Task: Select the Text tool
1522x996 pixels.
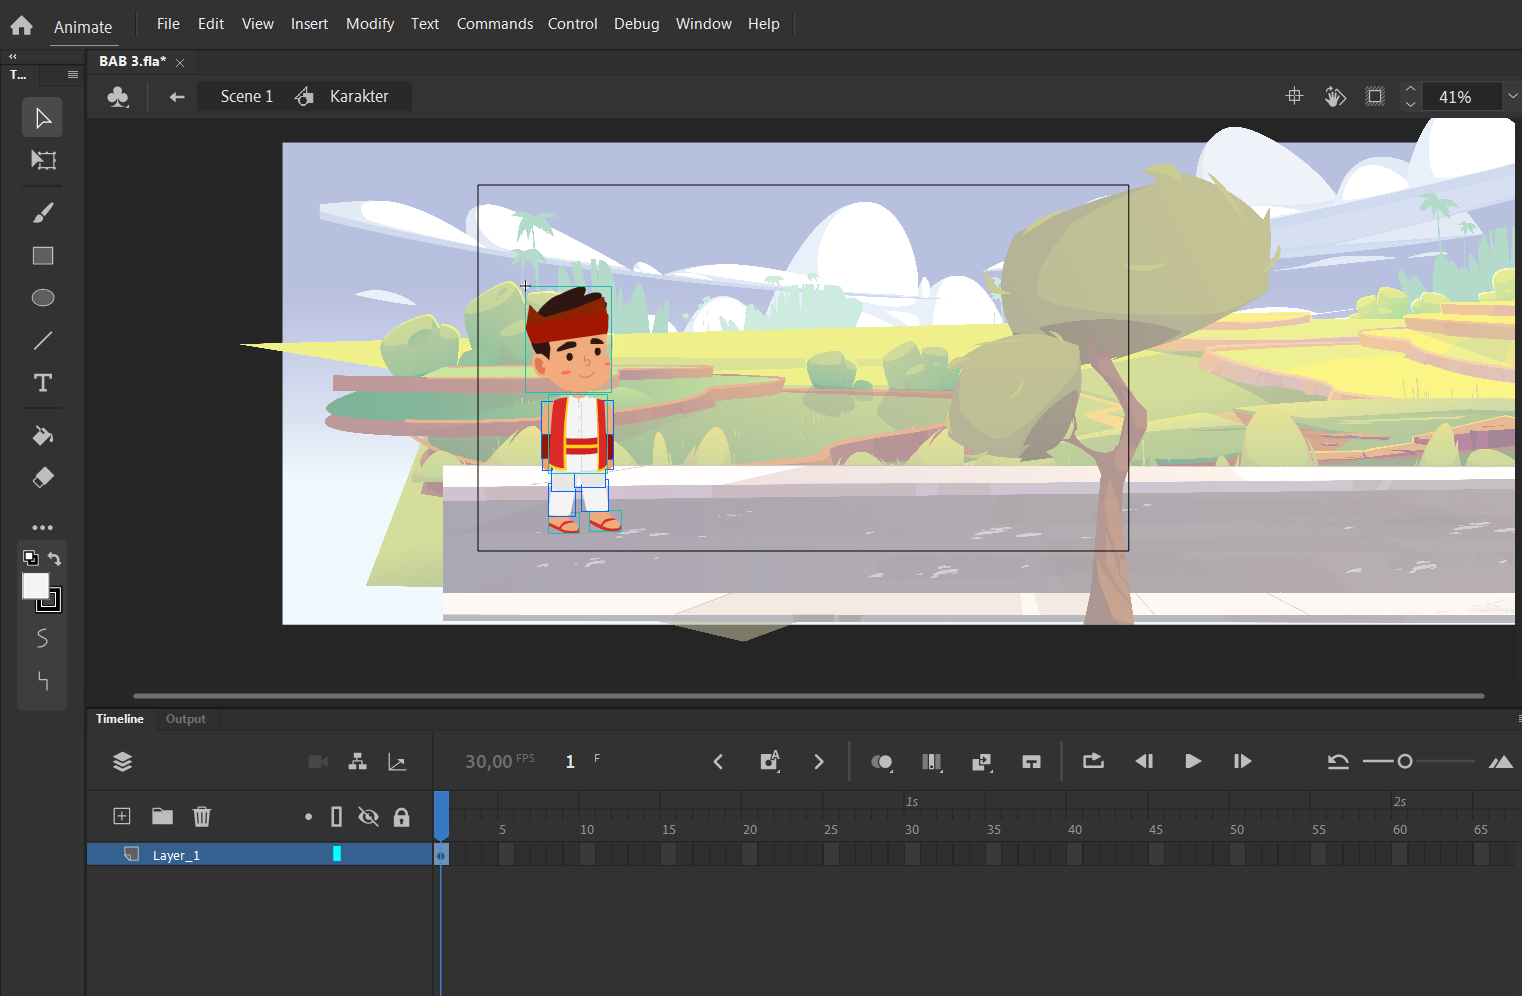Action: pos(43,383)
